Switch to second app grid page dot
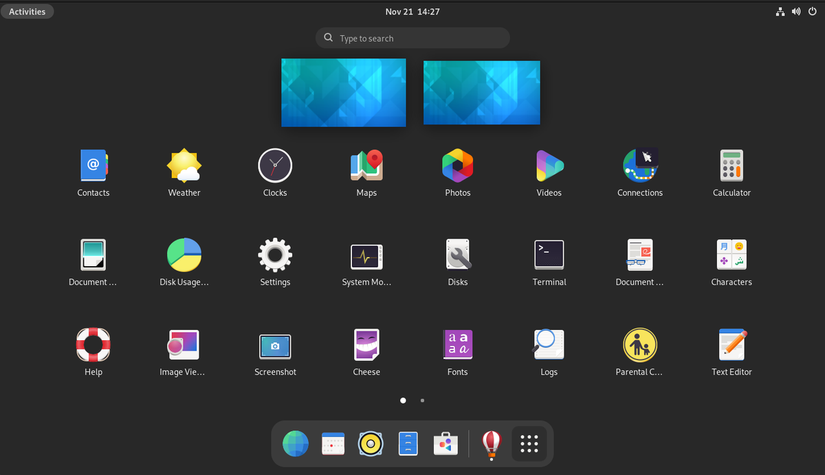The height and width of the screenshot is (475, 825). [422, 400]
